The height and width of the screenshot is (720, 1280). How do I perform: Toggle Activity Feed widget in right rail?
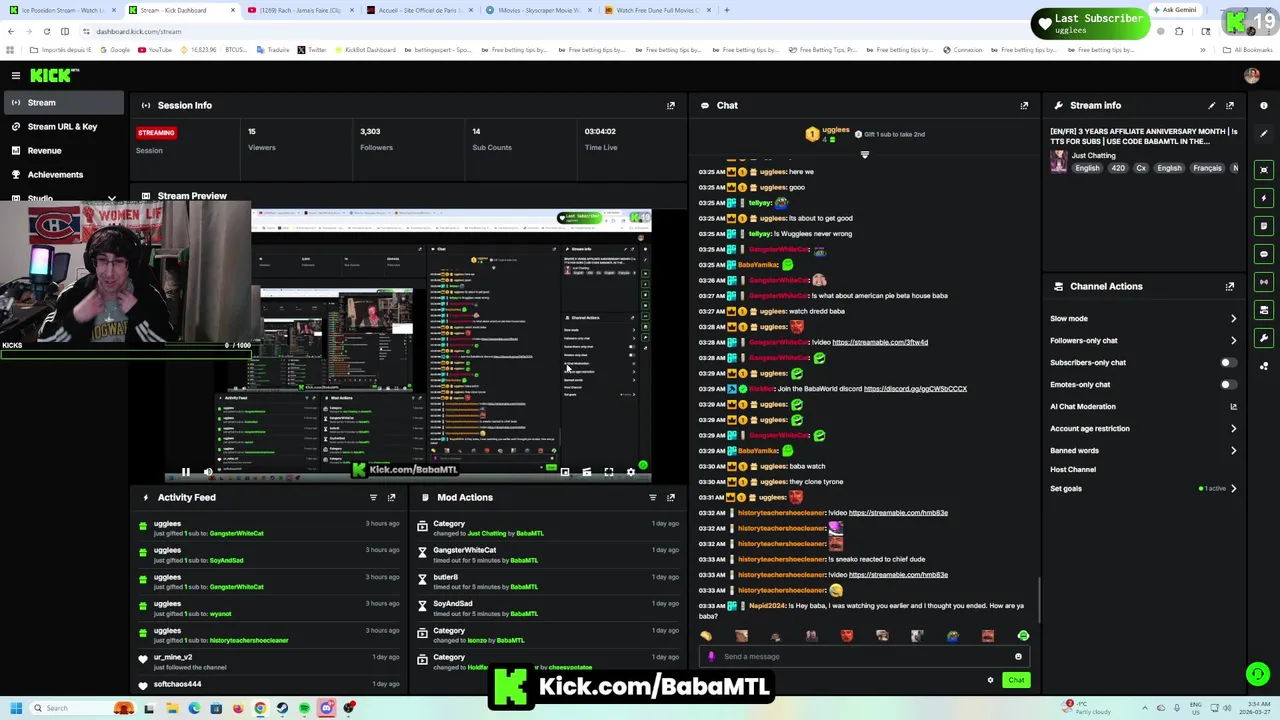[x=1265, y=198]
